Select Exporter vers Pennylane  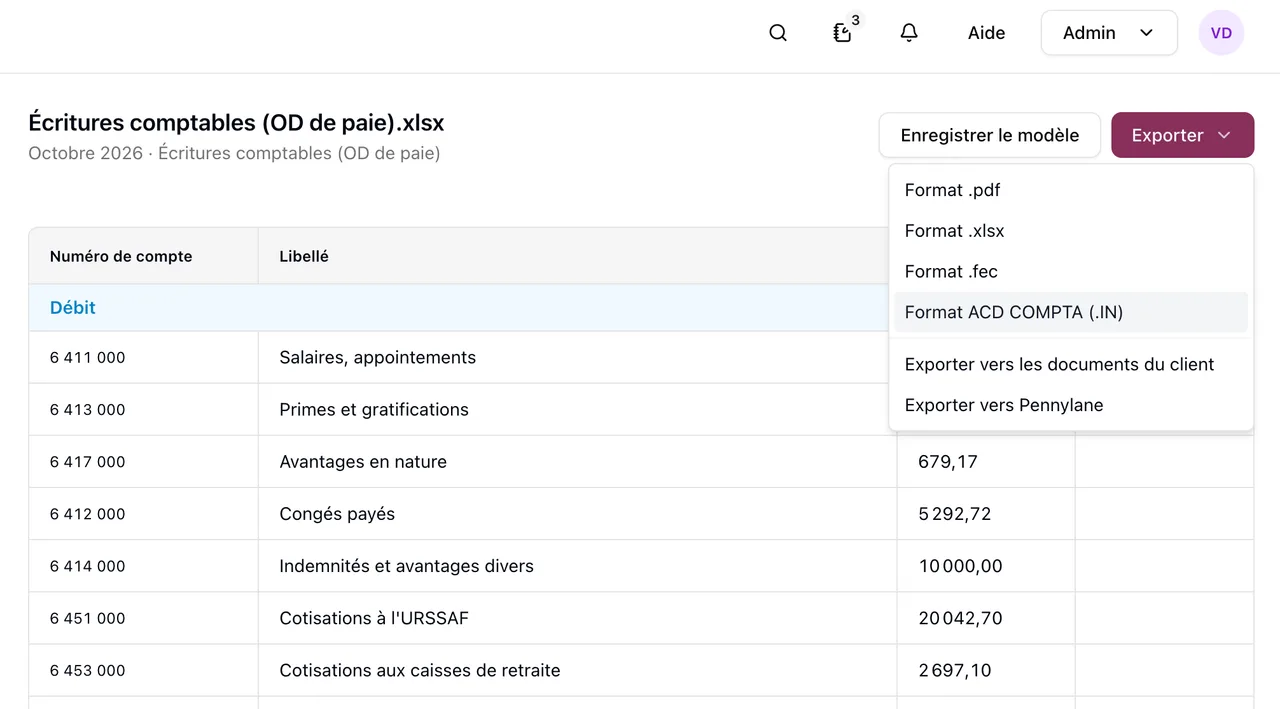[1070, 405]
